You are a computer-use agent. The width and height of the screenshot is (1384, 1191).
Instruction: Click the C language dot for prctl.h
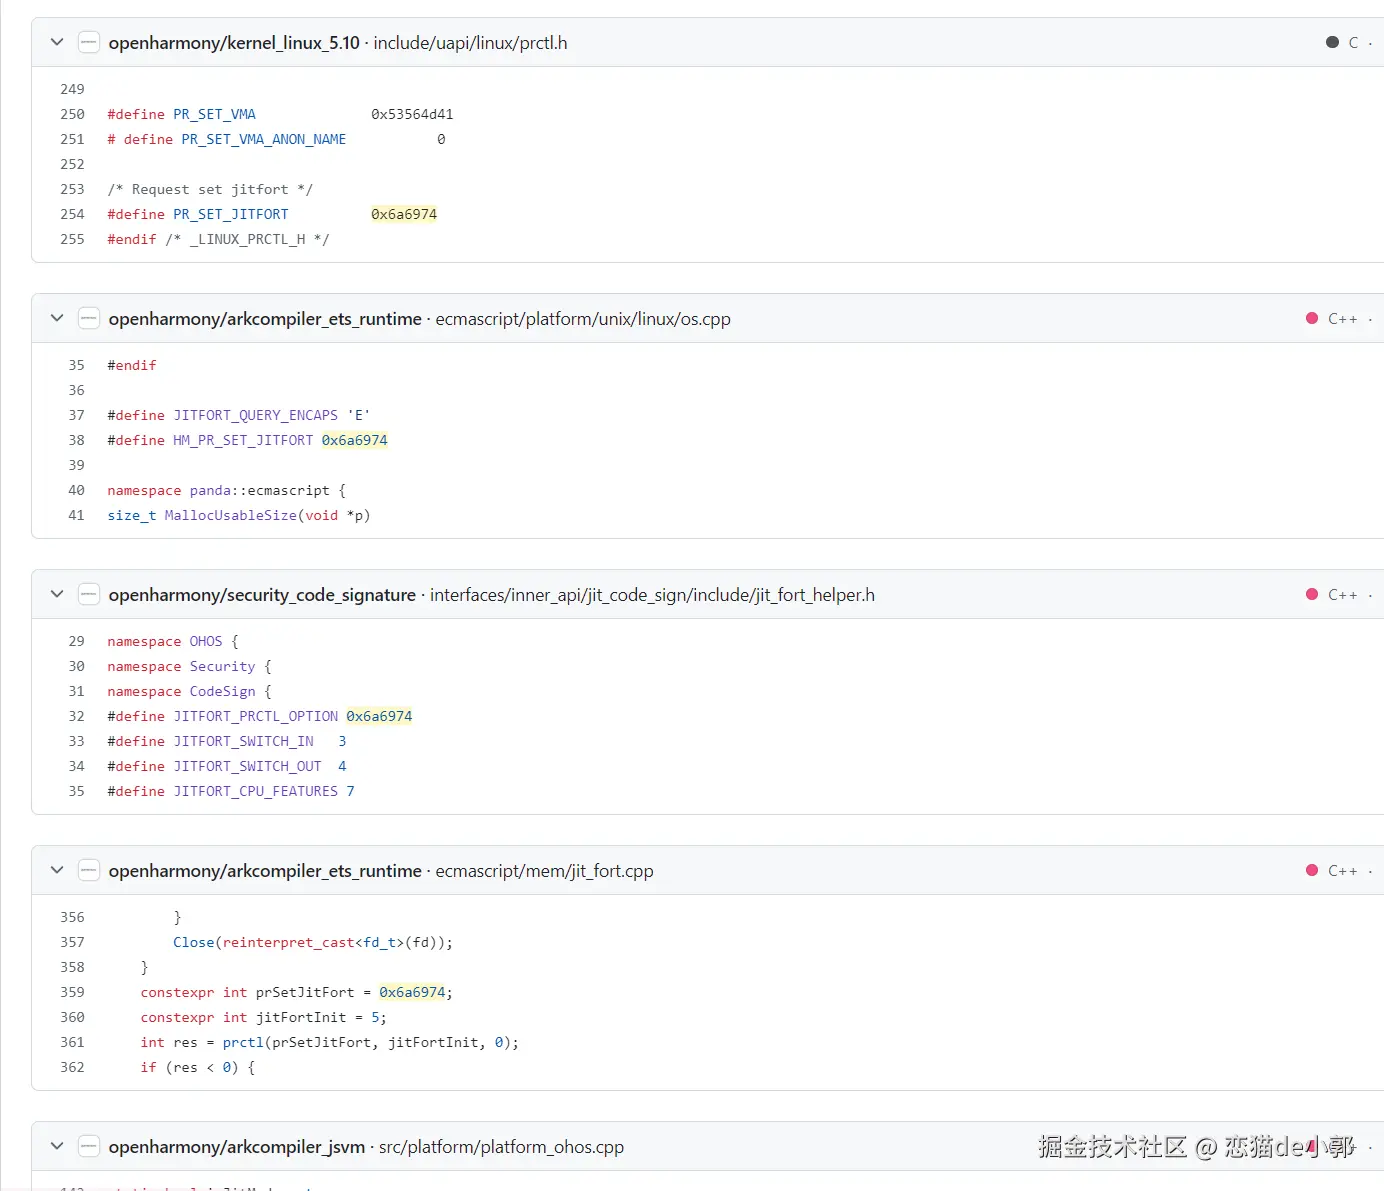point(1332,42)
